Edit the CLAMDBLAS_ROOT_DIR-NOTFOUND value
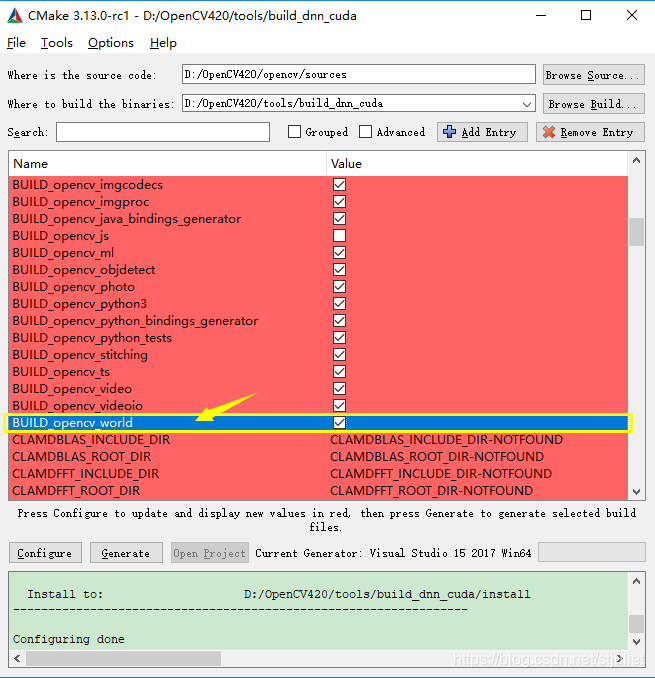The image size is (655, 678). (437, 457)
